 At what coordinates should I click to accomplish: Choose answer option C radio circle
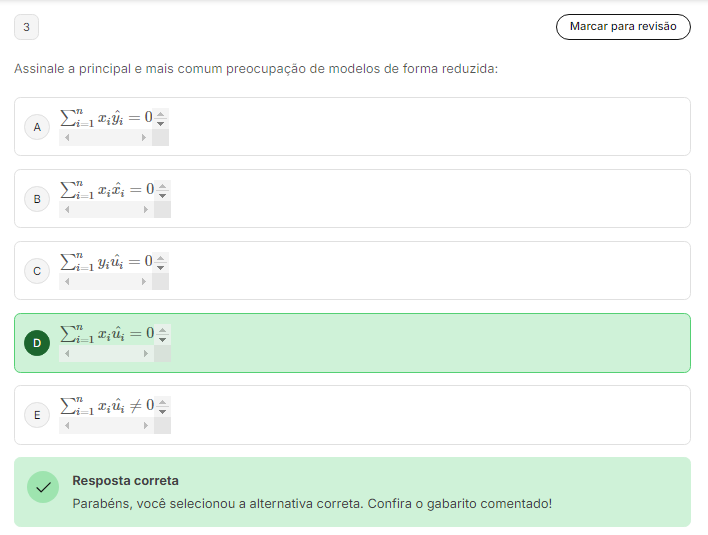(37, 271)
